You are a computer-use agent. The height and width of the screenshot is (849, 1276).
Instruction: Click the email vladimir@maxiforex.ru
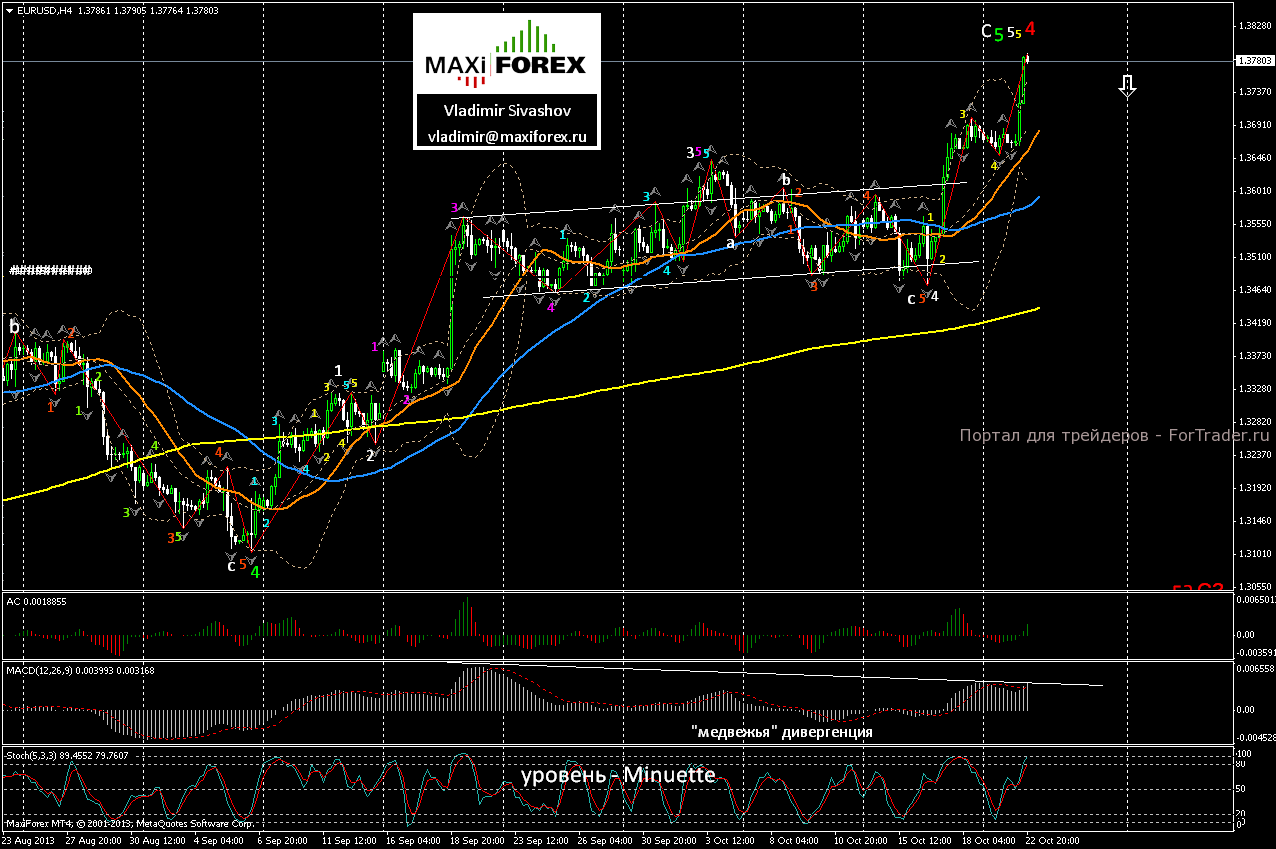click(507, 136)
